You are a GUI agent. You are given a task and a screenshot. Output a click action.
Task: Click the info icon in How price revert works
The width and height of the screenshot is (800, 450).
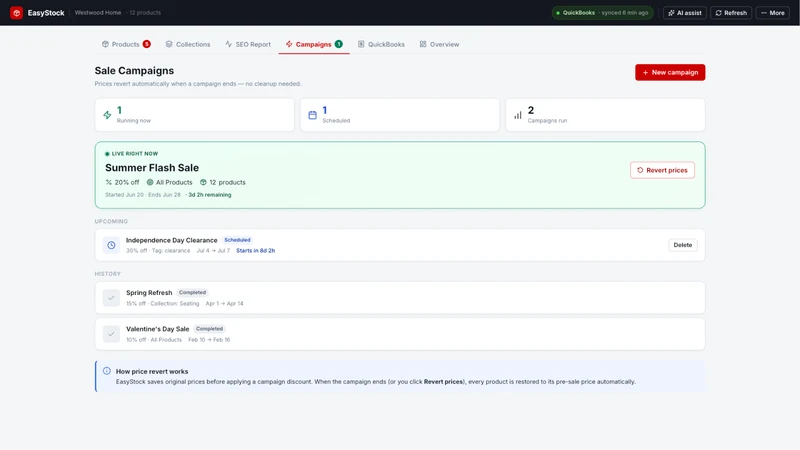(x=107, y=371)
